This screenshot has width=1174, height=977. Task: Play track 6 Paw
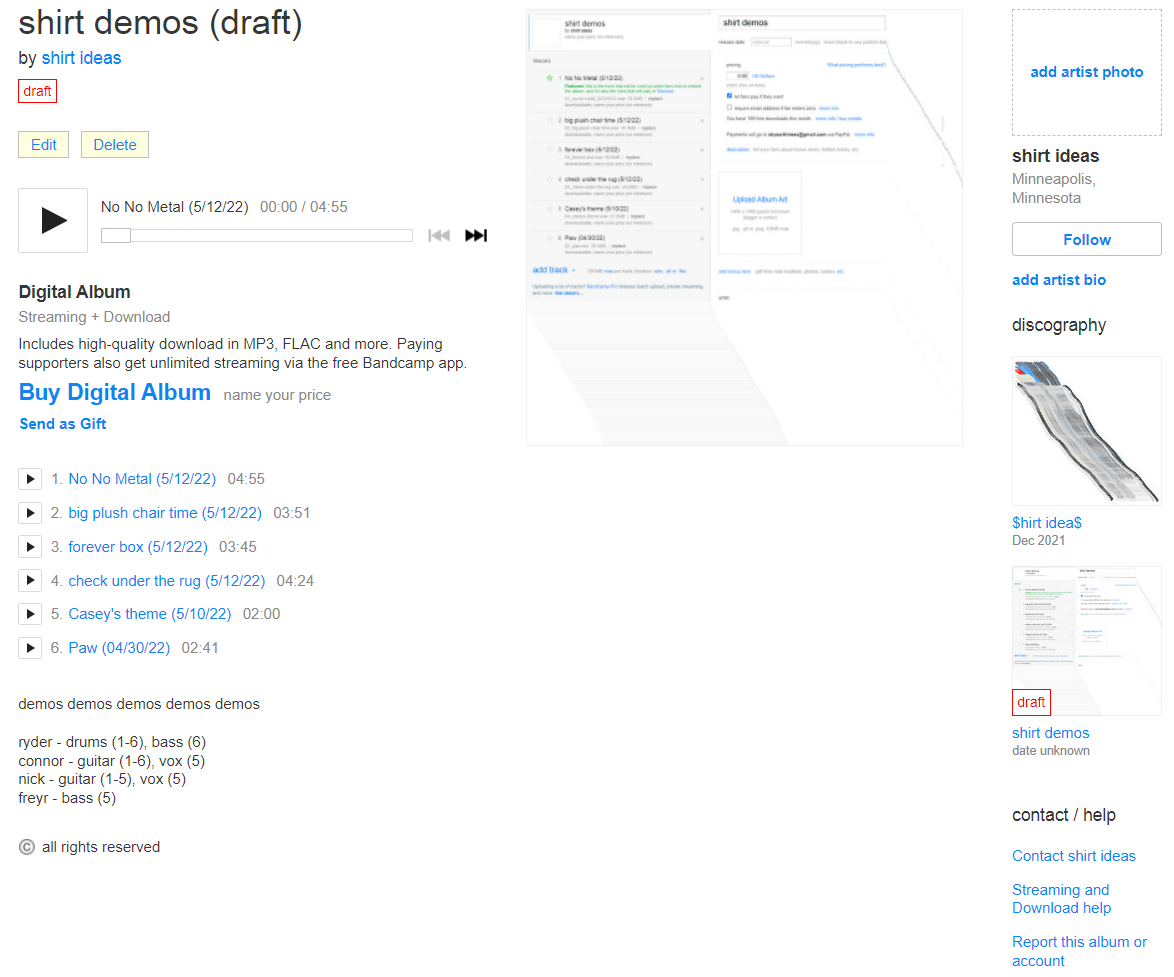coord(30,648)
